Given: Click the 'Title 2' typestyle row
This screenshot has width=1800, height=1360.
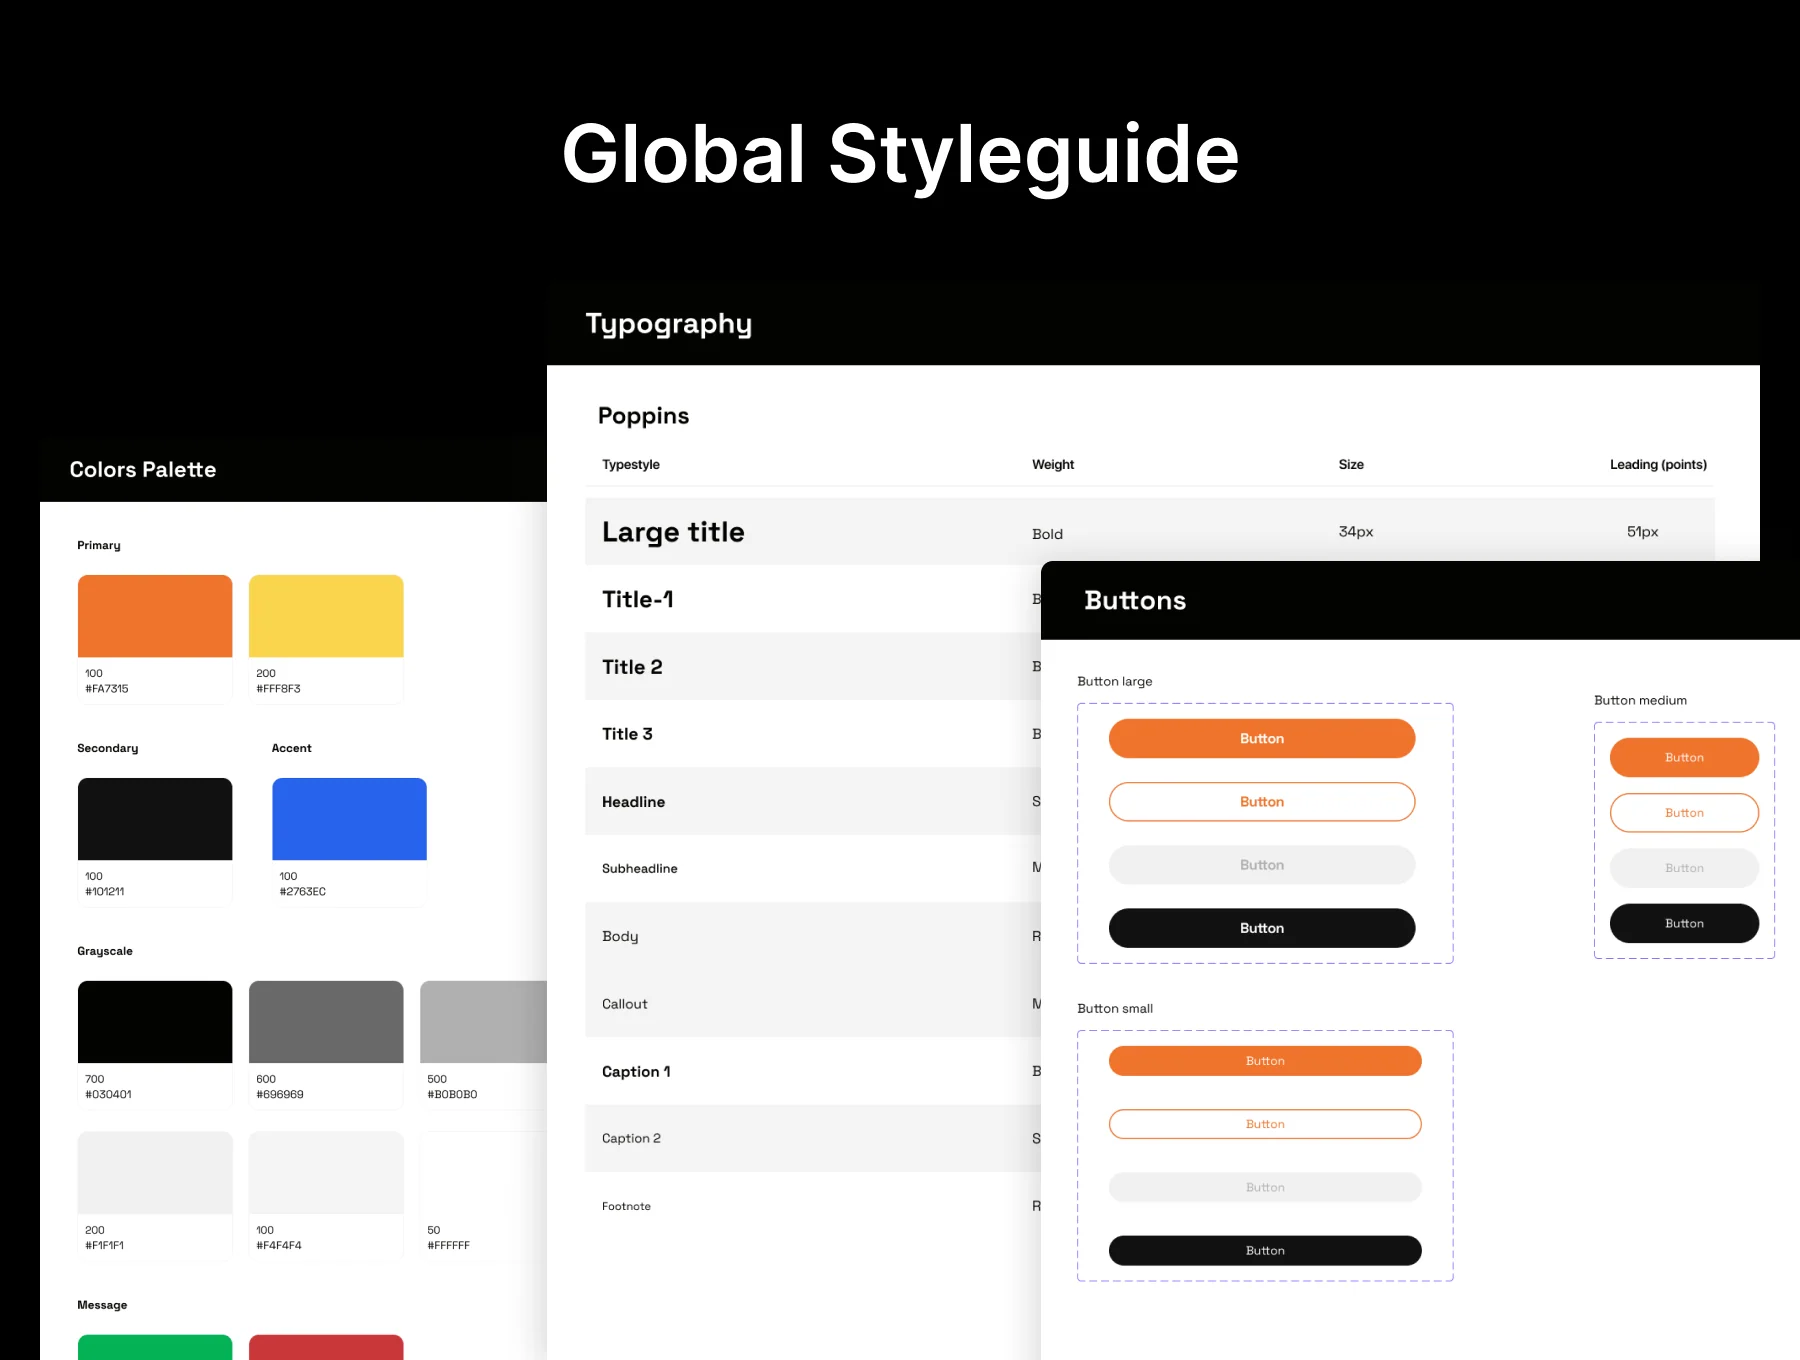Looking at the screenshot, I should click(x=813, y=667).
